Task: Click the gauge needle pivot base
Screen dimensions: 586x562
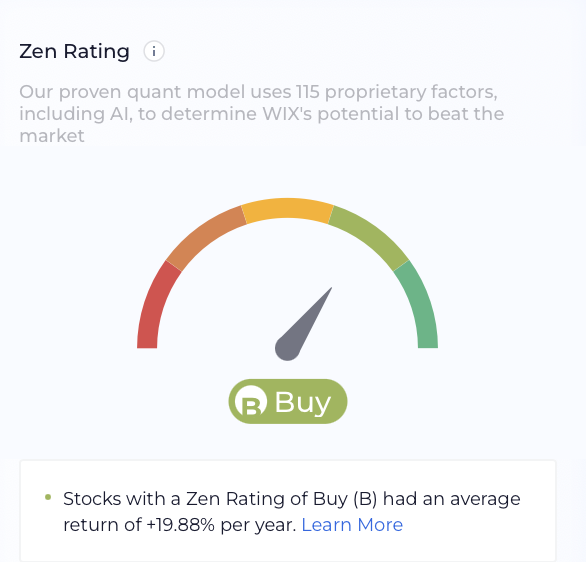Action: [287, 348]
